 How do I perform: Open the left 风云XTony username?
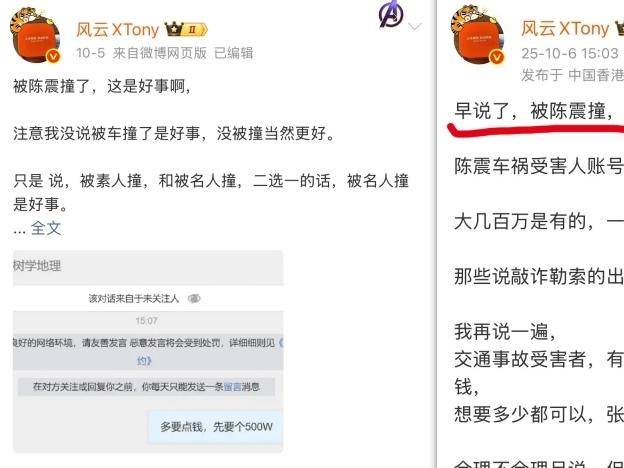click(117, 29)
